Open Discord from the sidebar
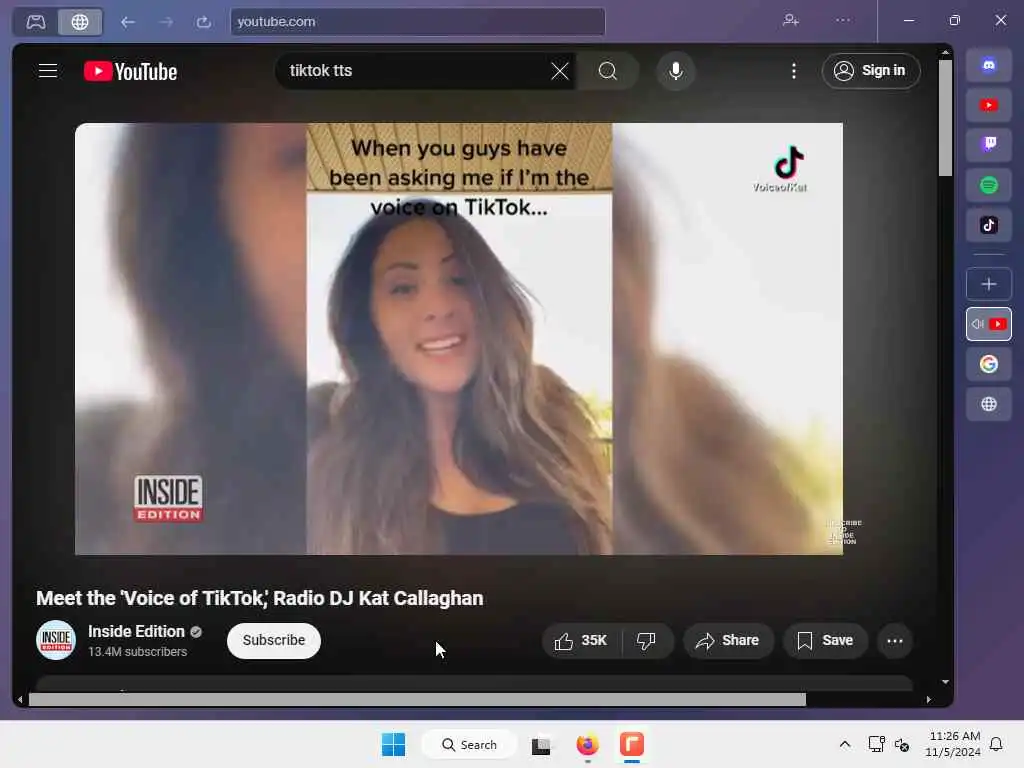Image resolution: width=1024 pixels, height=768 pixels. click(989, 65)
